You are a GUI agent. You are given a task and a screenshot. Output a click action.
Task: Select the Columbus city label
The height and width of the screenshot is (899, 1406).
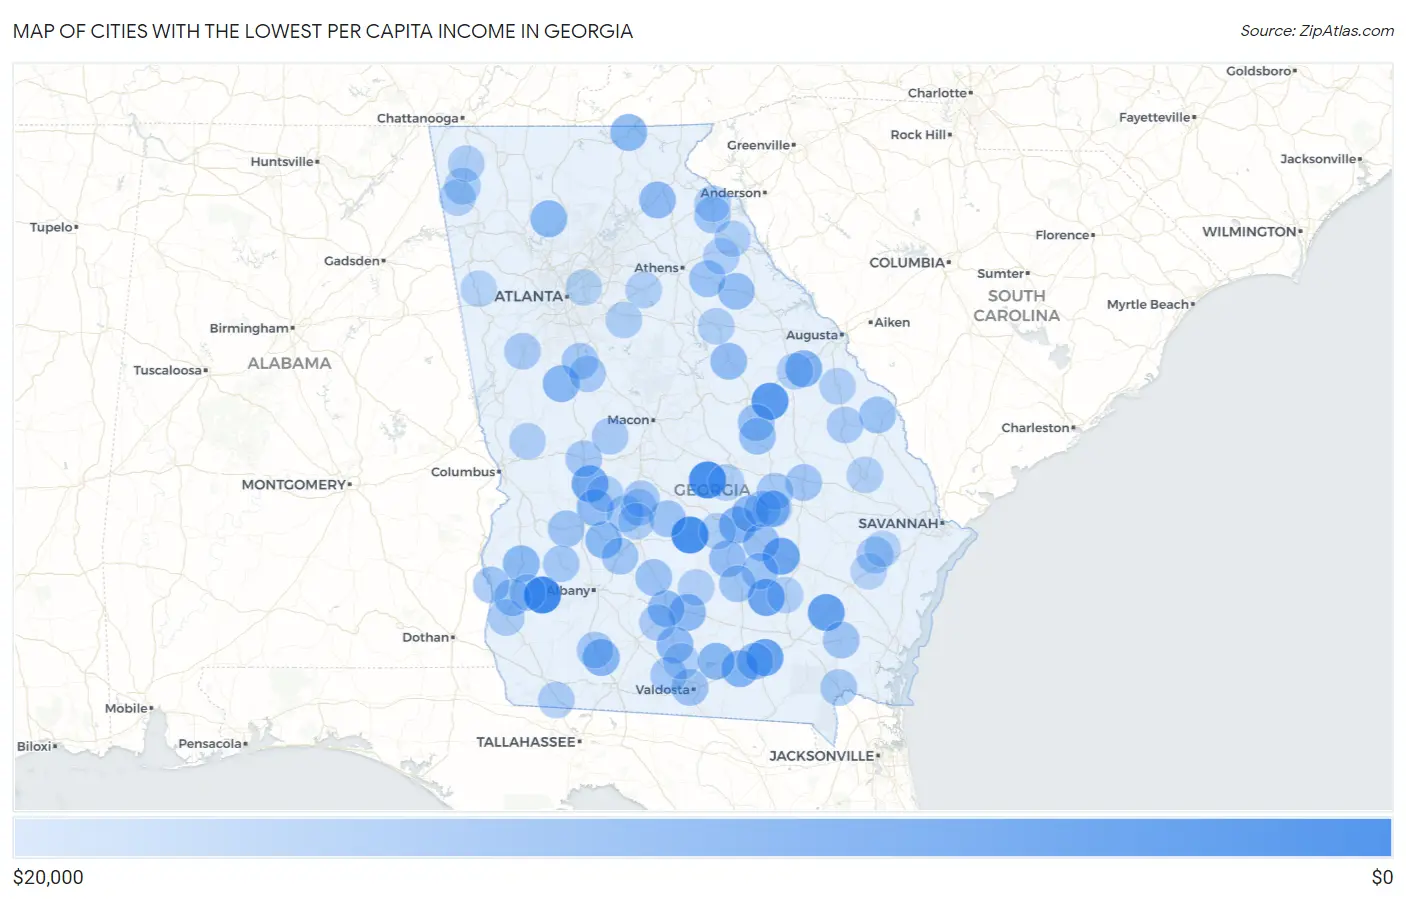click(464, 472)
